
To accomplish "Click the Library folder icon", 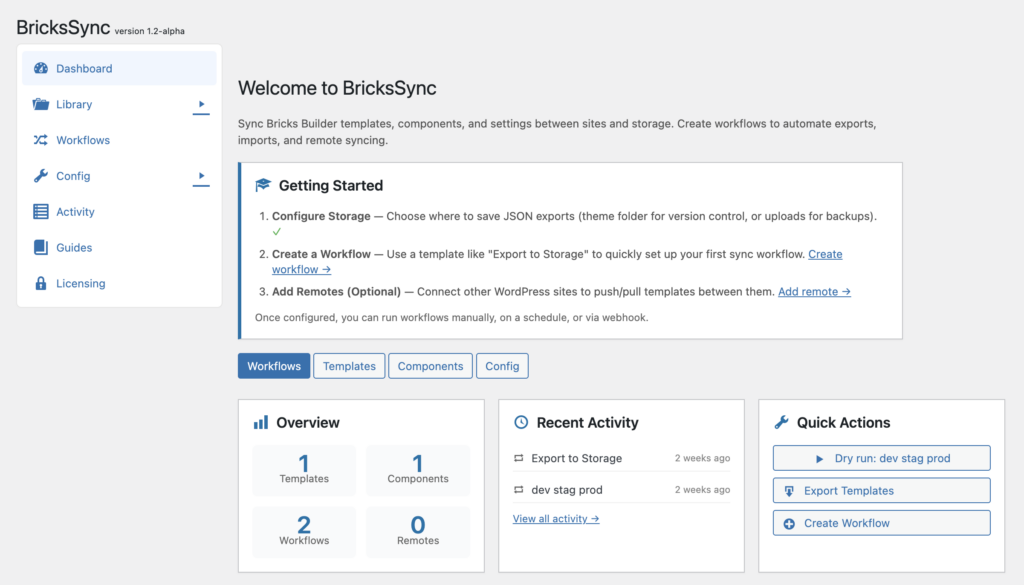I will (41, 104).
